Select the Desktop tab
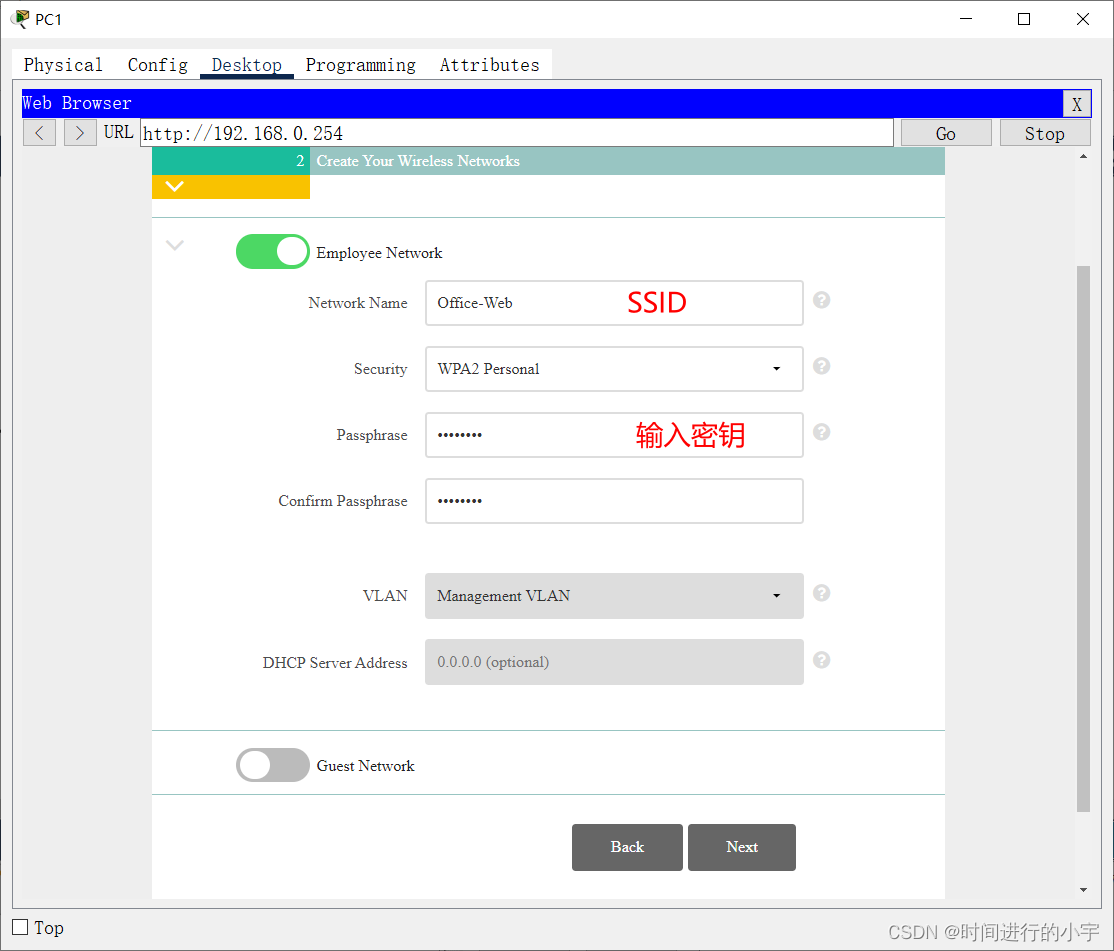The image size is (1114, 951). [247, 65]
